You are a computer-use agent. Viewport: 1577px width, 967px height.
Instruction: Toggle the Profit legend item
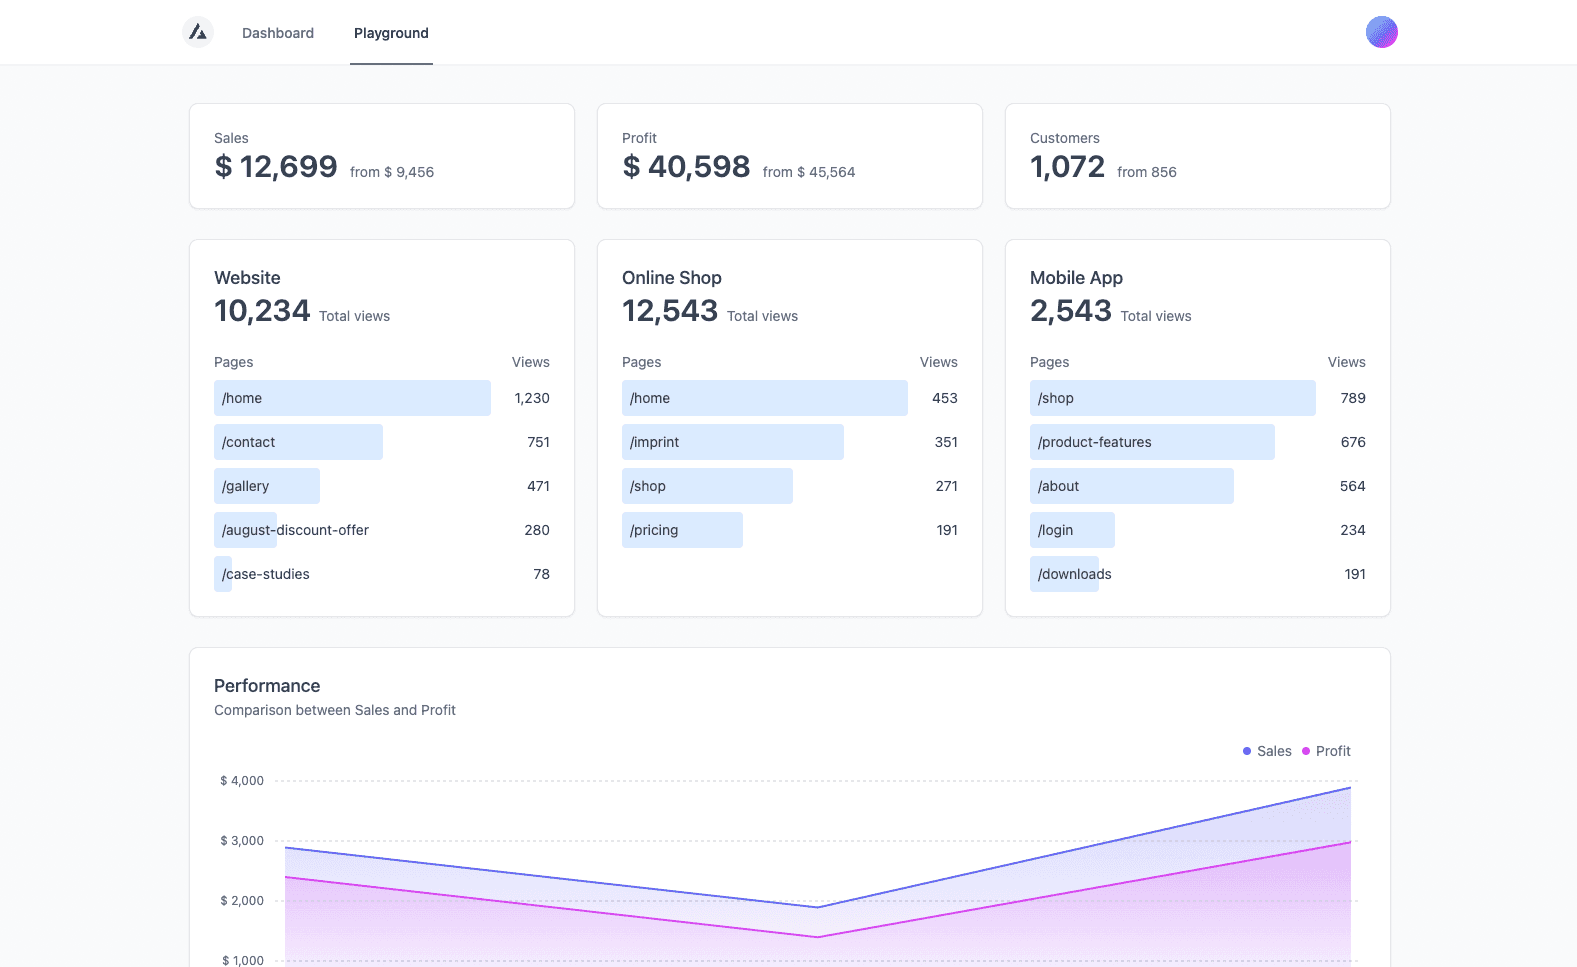click(x=1326, y=751)
